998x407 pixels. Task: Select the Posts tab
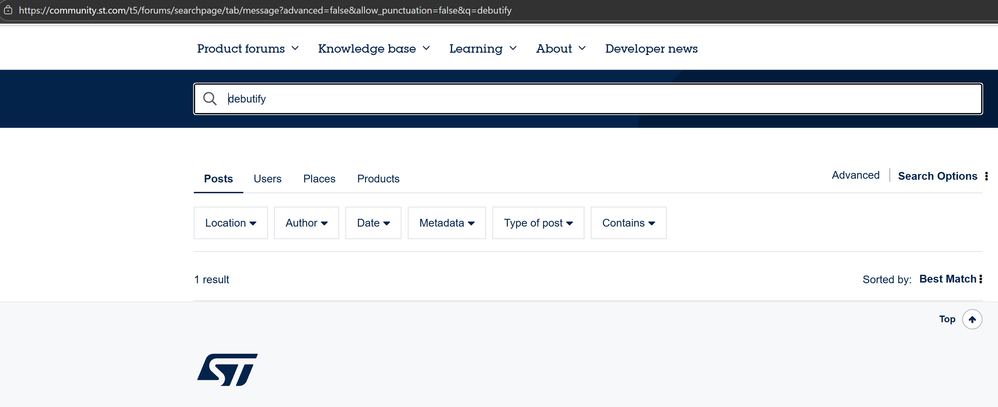[218, 179]
